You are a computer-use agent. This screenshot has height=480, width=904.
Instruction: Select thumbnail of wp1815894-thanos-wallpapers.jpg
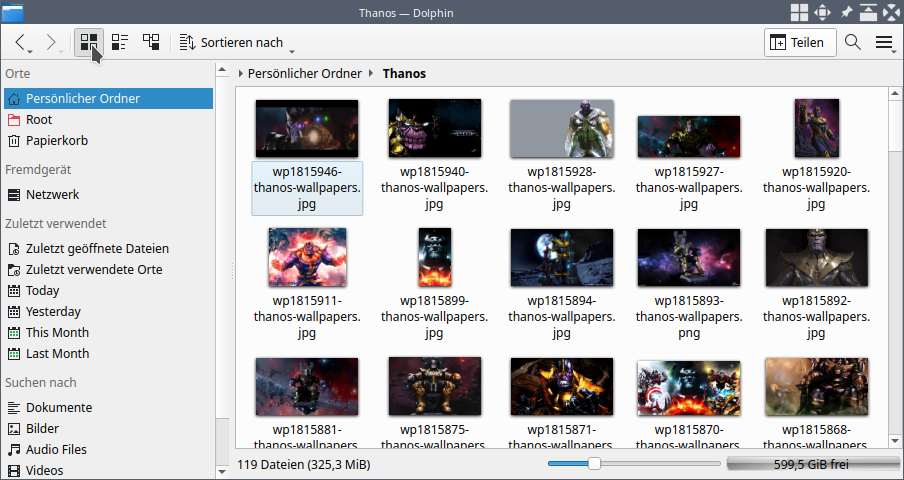tap(562, 258)
